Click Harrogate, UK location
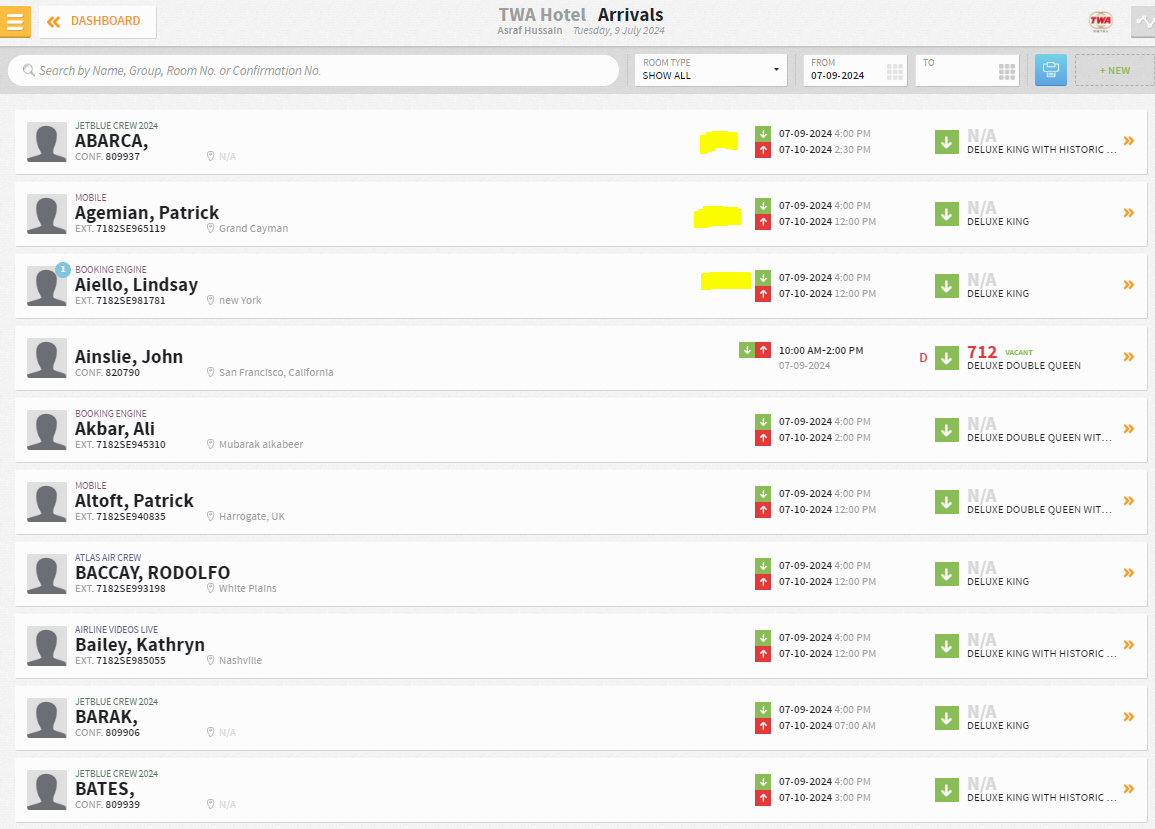 [252, 517]
